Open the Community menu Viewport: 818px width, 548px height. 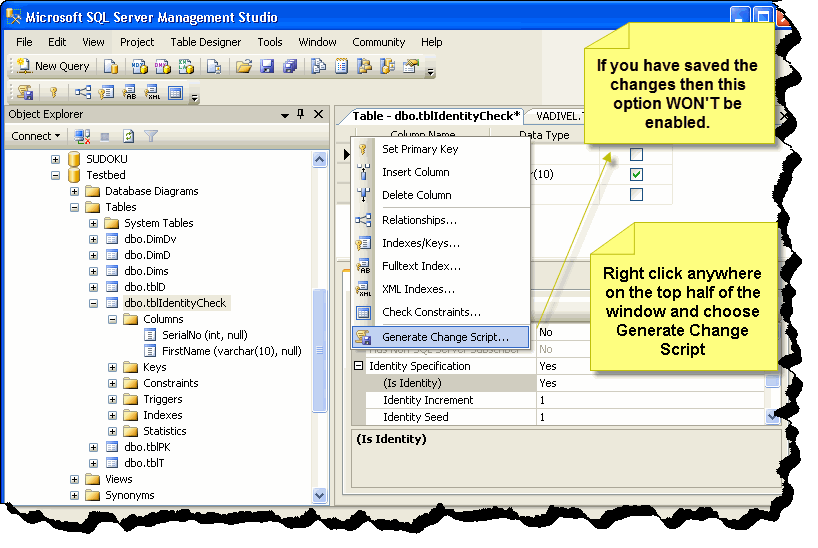(x=379, y=42)
